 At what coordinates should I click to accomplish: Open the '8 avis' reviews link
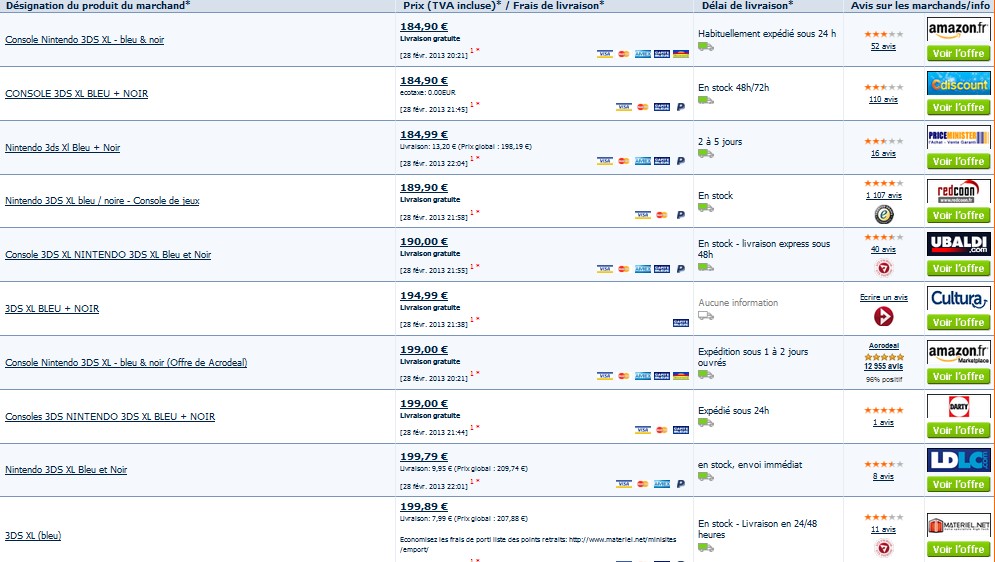click(883, 476)
